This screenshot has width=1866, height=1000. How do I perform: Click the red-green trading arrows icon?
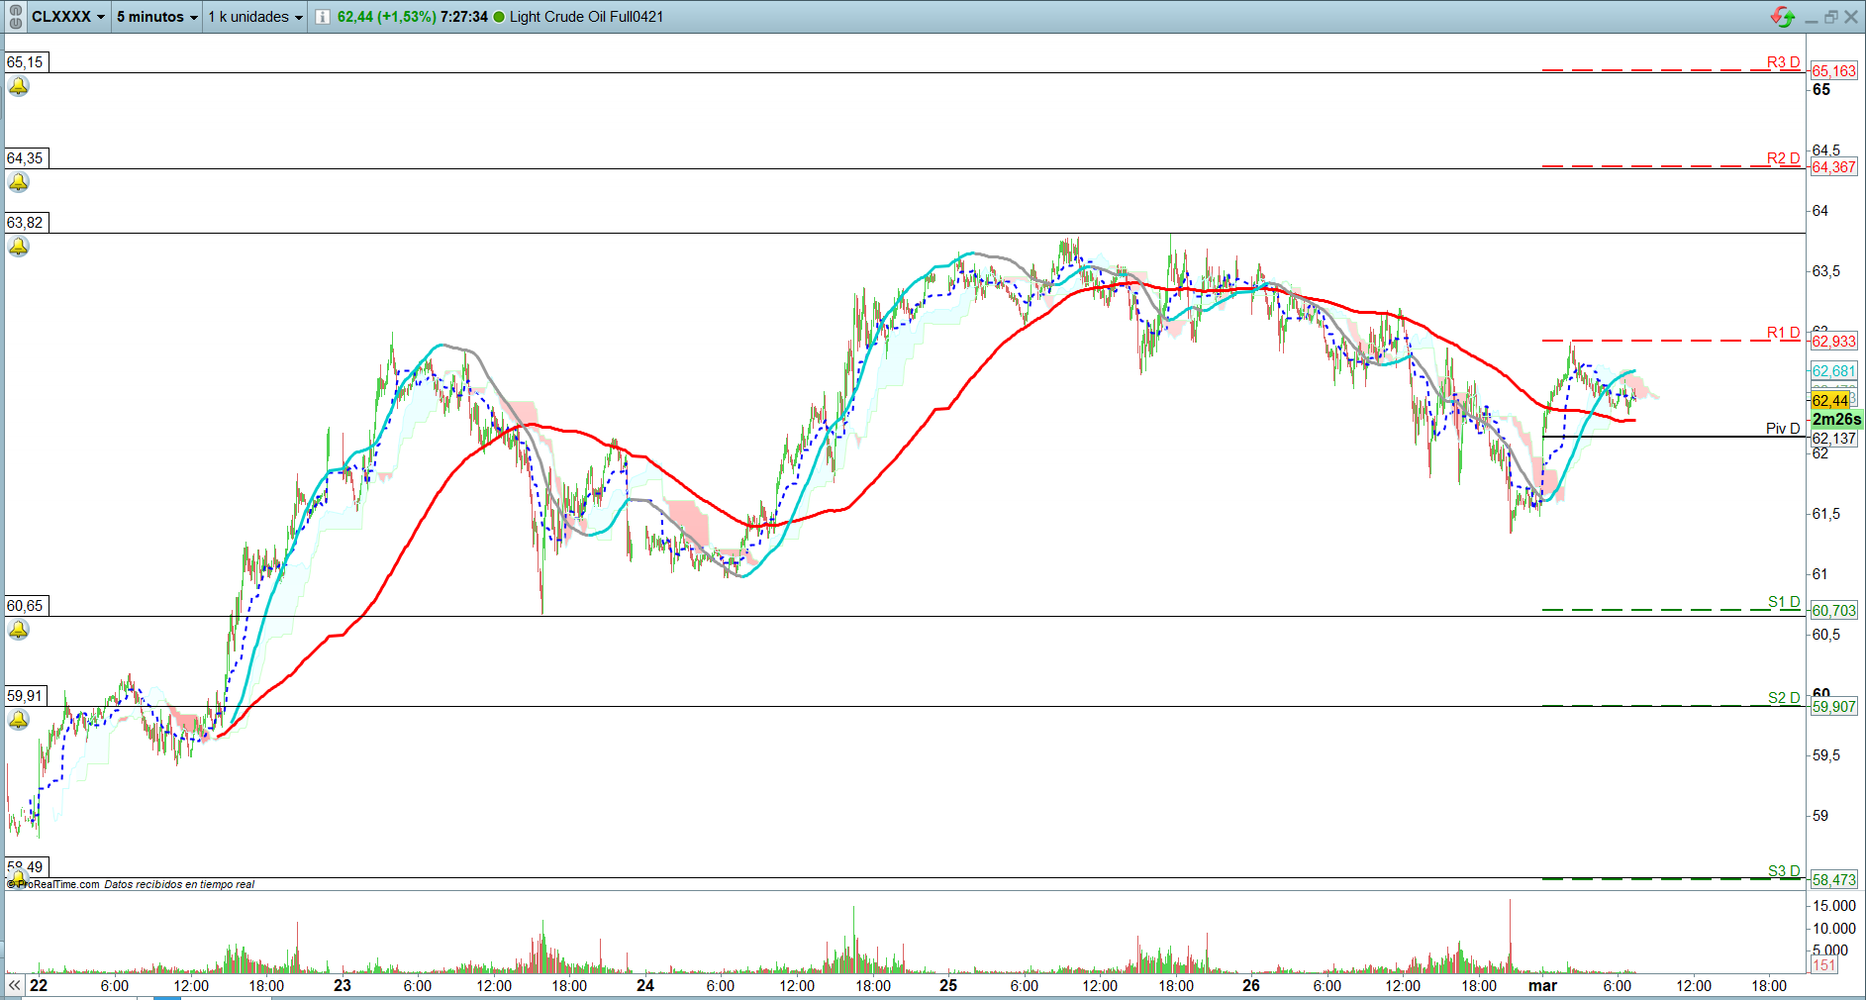pos(1782,16)
